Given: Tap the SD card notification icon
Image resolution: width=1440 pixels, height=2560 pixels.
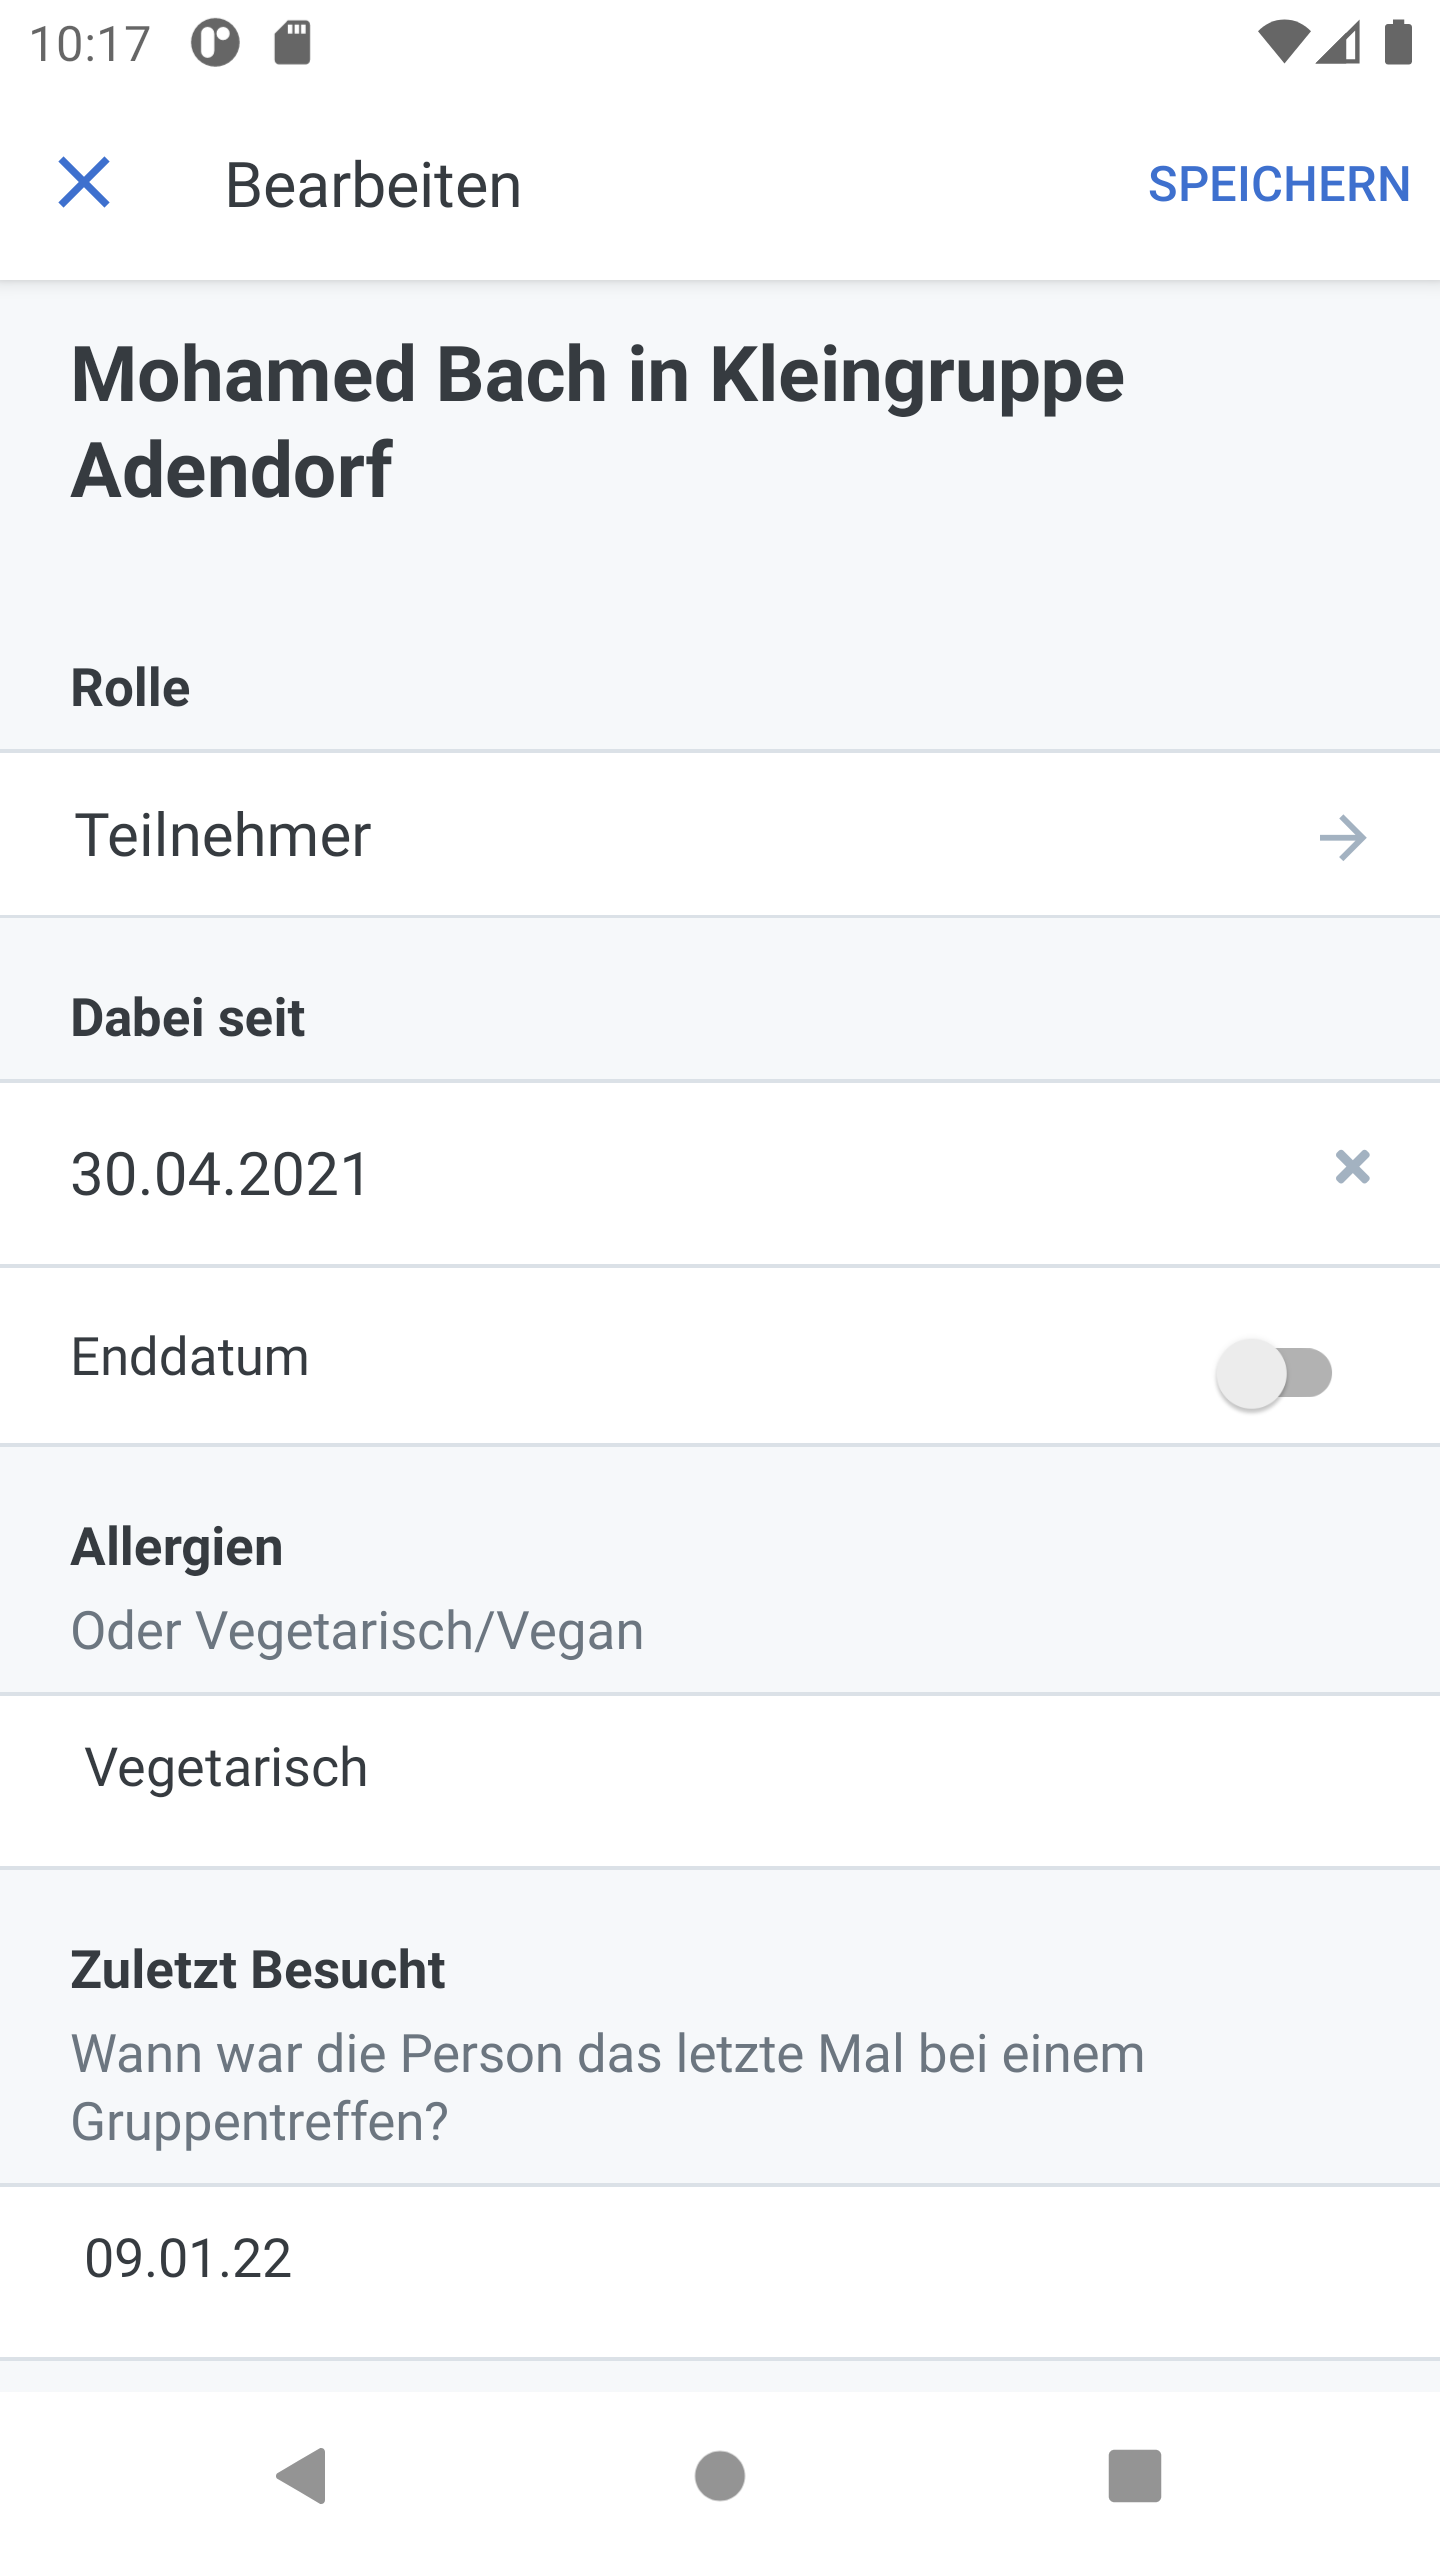Looking at the screenshot, I should (293, 43).
